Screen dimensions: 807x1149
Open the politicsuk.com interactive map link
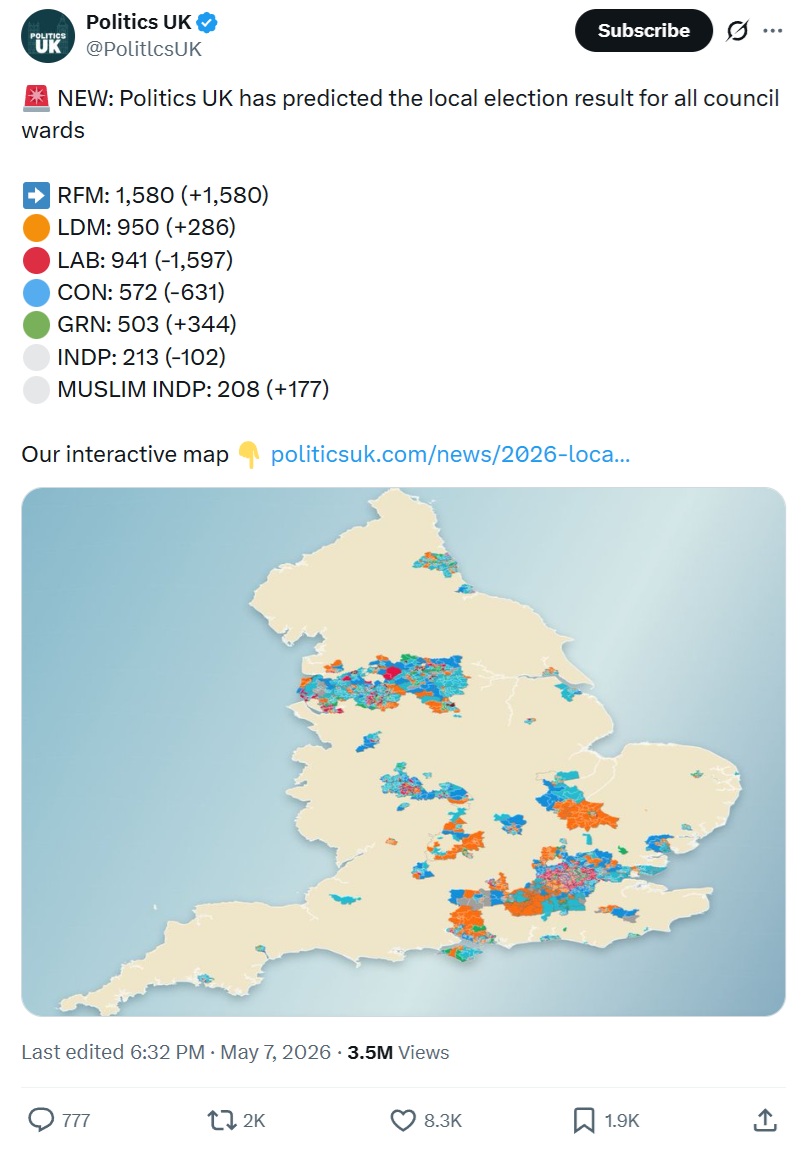pyautogui.click(x=450, y=454)
